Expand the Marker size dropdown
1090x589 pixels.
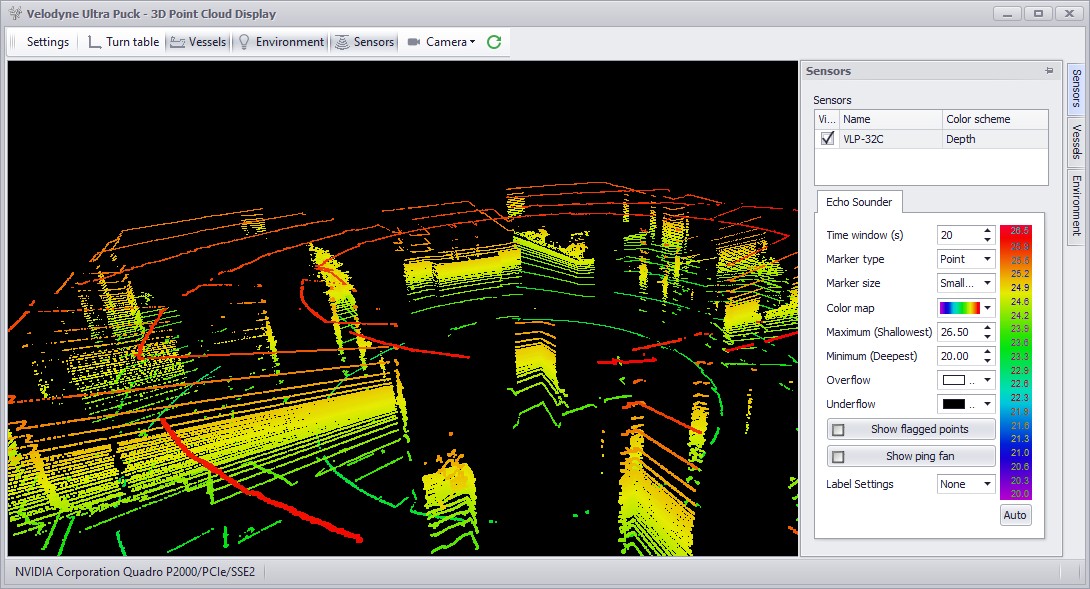[x=987, y=283]
